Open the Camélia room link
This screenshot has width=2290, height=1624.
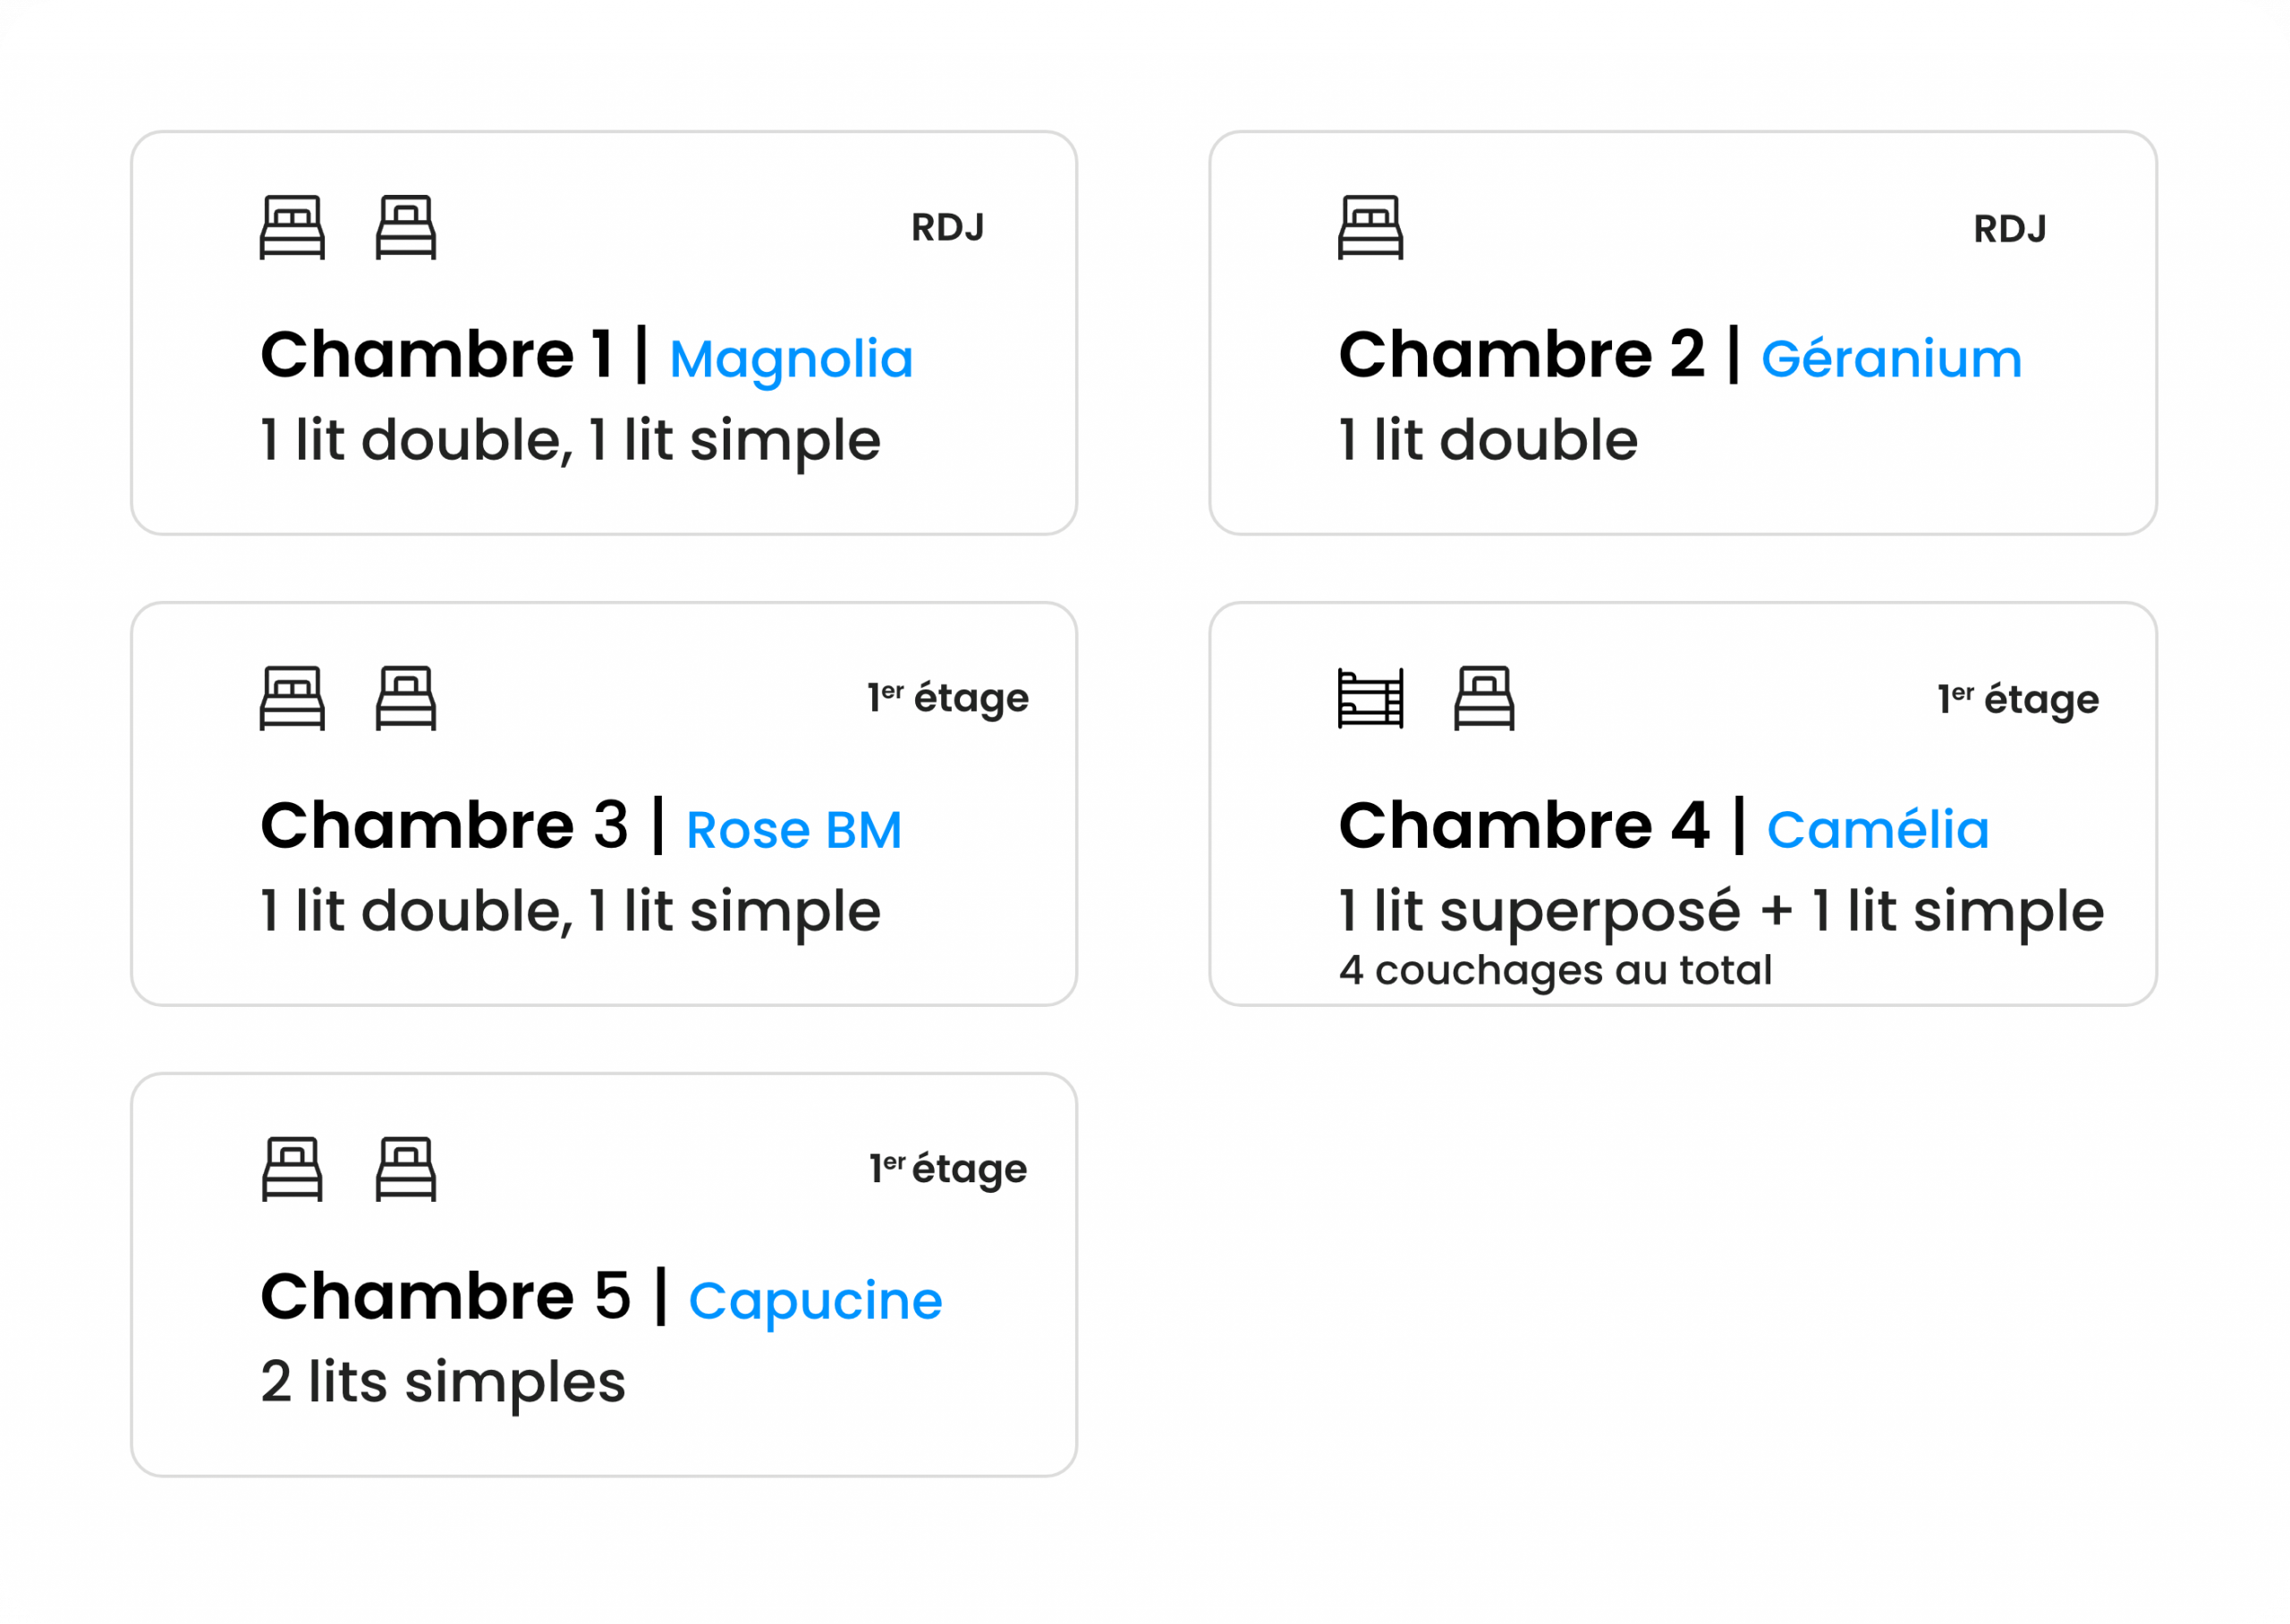coord(1878,830)
